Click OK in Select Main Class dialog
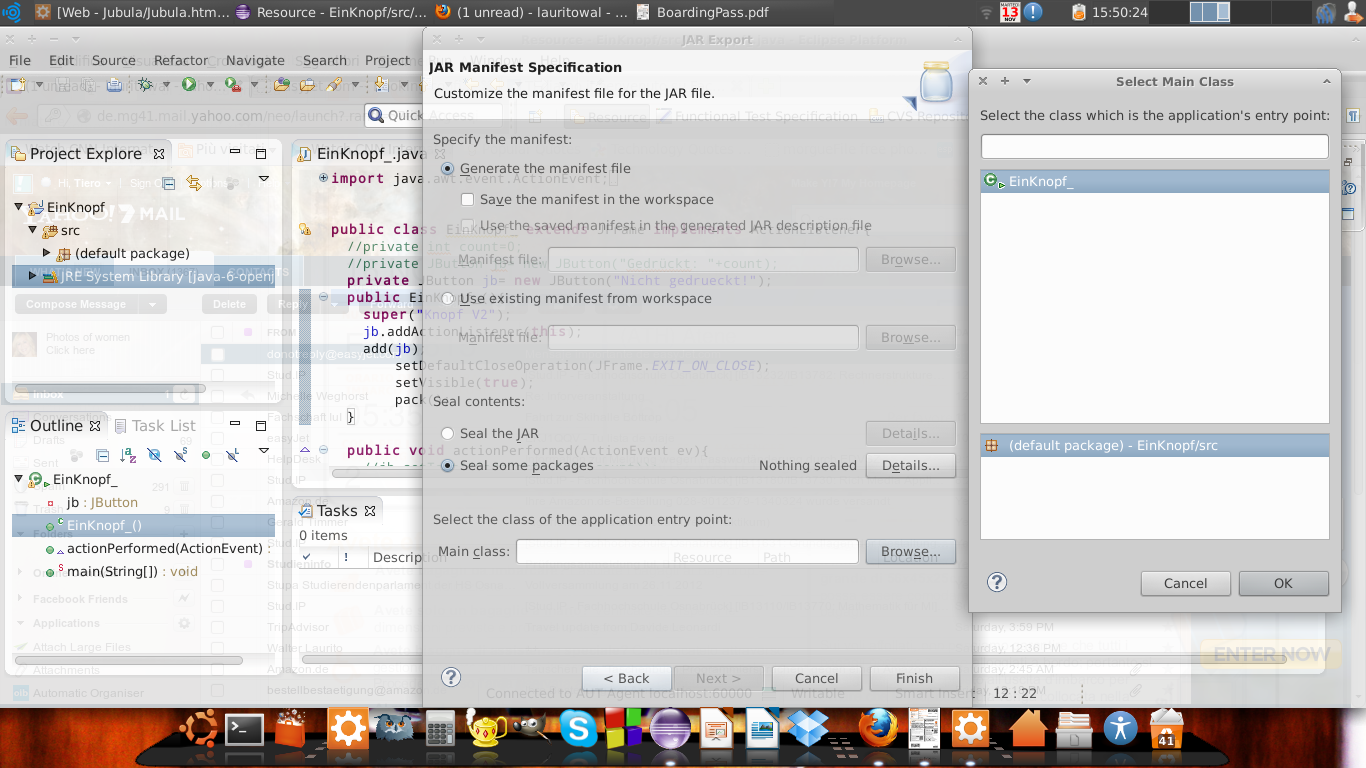 [1283, 583]
